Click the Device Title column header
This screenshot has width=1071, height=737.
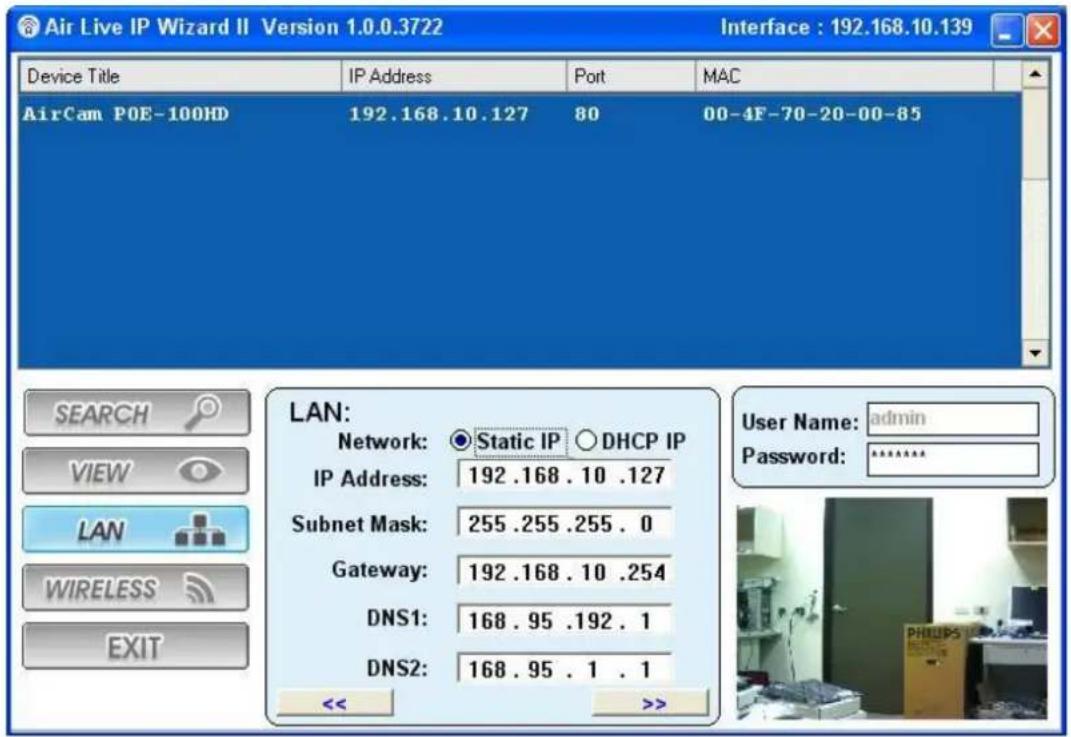[x=180, y=77]
